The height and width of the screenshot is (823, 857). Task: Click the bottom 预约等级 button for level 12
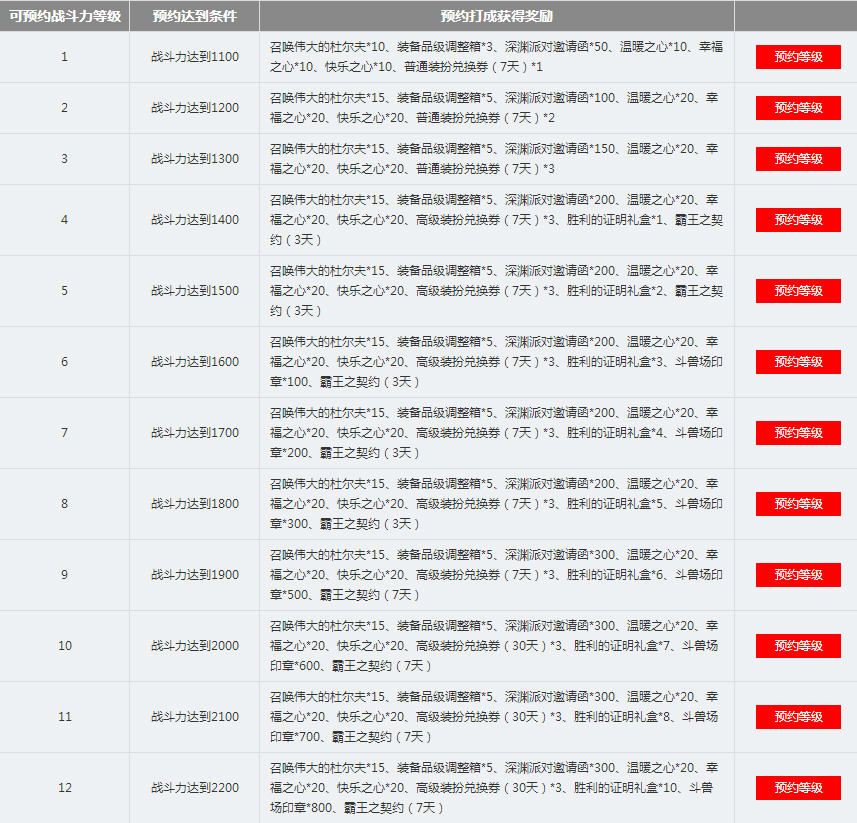point(797,788)
